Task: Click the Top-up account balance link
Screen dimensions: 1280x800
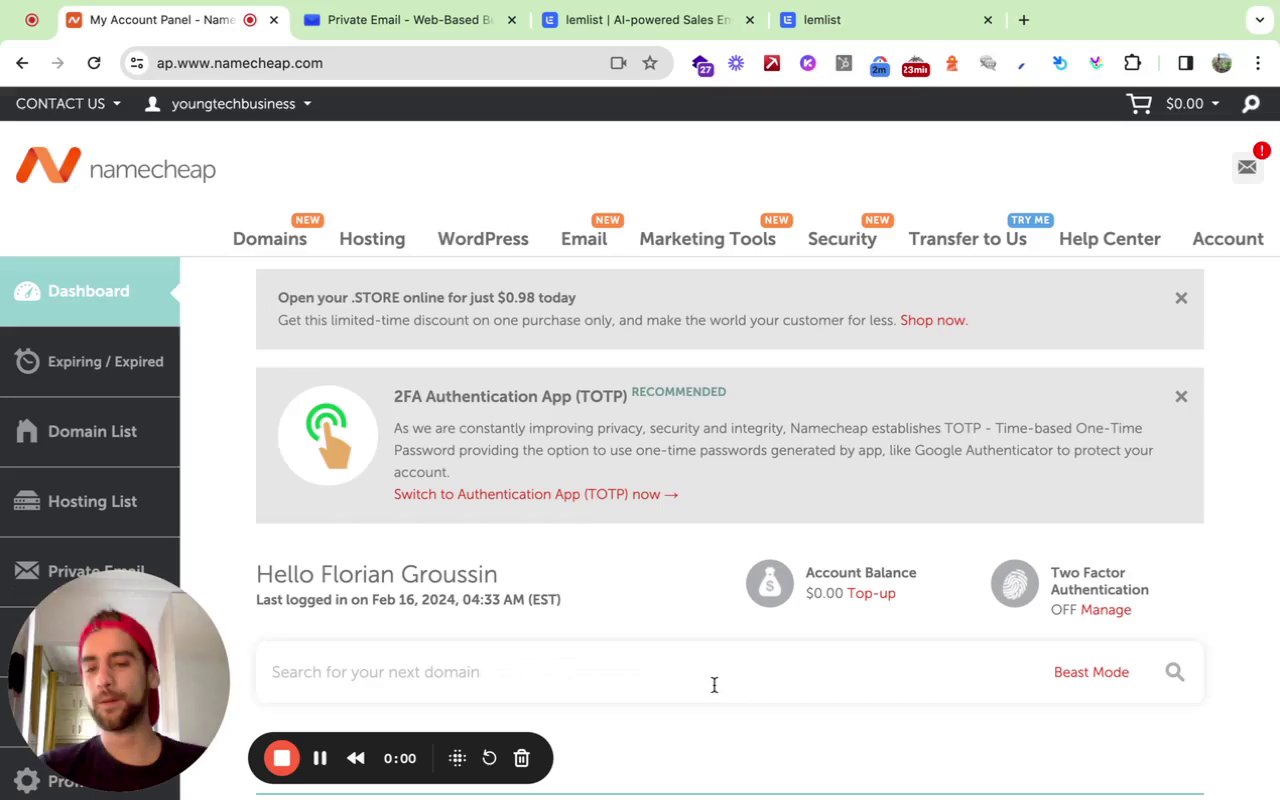Action: 871,593
